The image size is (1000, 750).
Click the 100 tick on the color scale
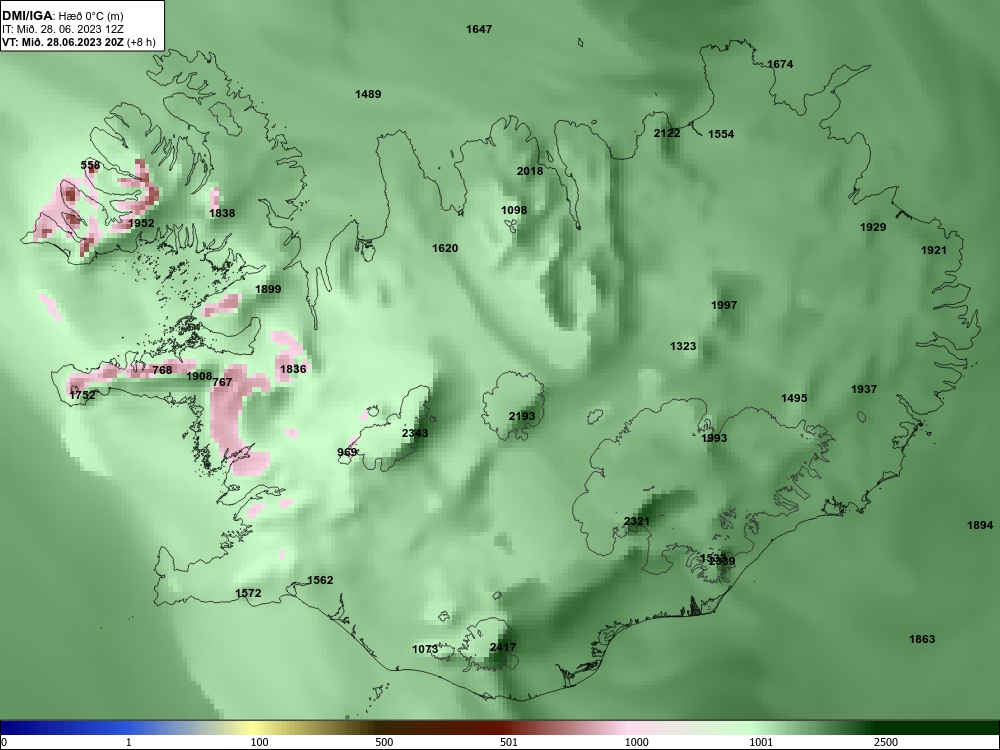(x=259, y=743)
